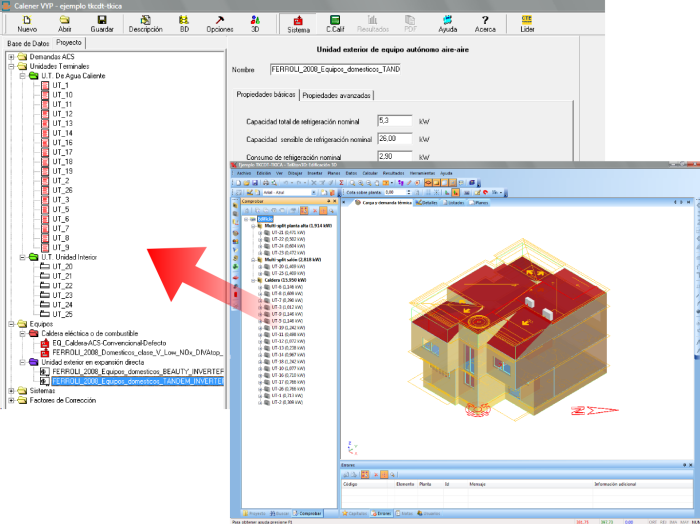This screenshot has width=700, height=524.
Task: Select the FERROLI TANDEM_INVERTER equipment item
Action: coord(138,382)
